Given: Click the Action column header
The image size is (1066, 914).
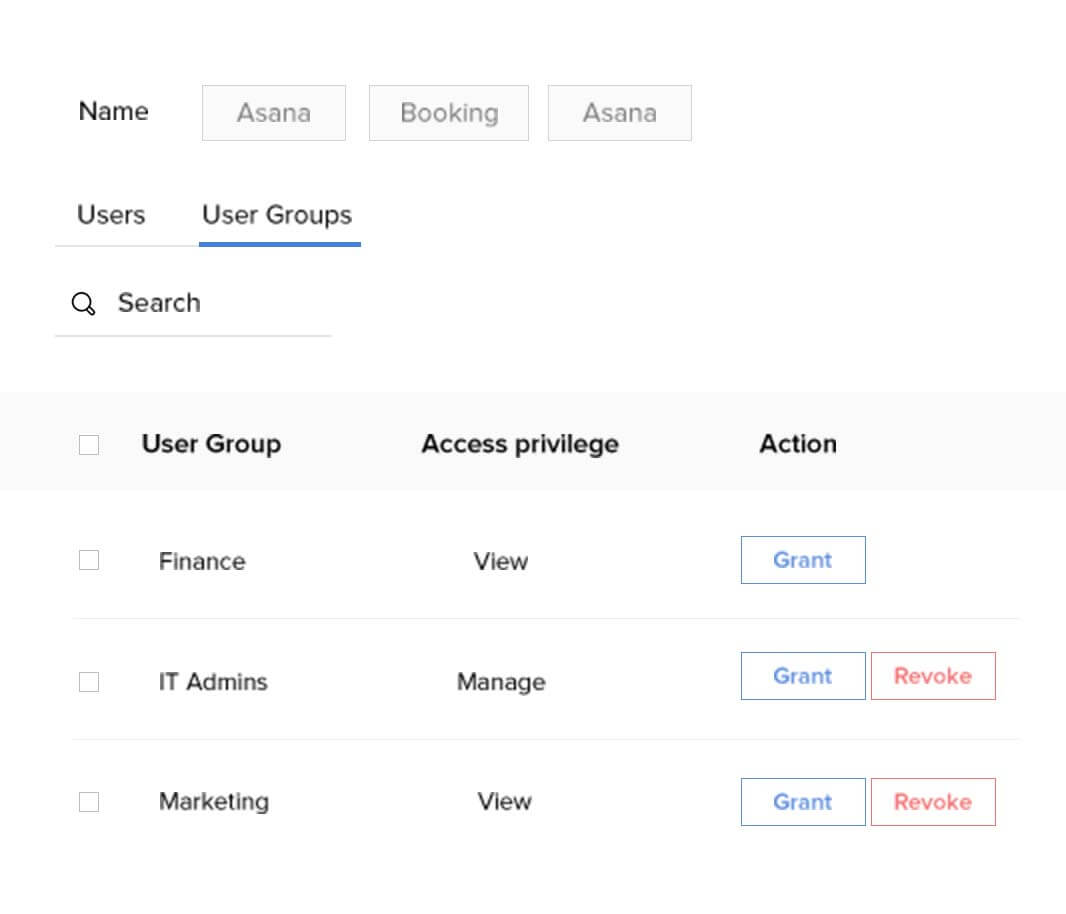Looking at the screenshot, I should 798,444.
